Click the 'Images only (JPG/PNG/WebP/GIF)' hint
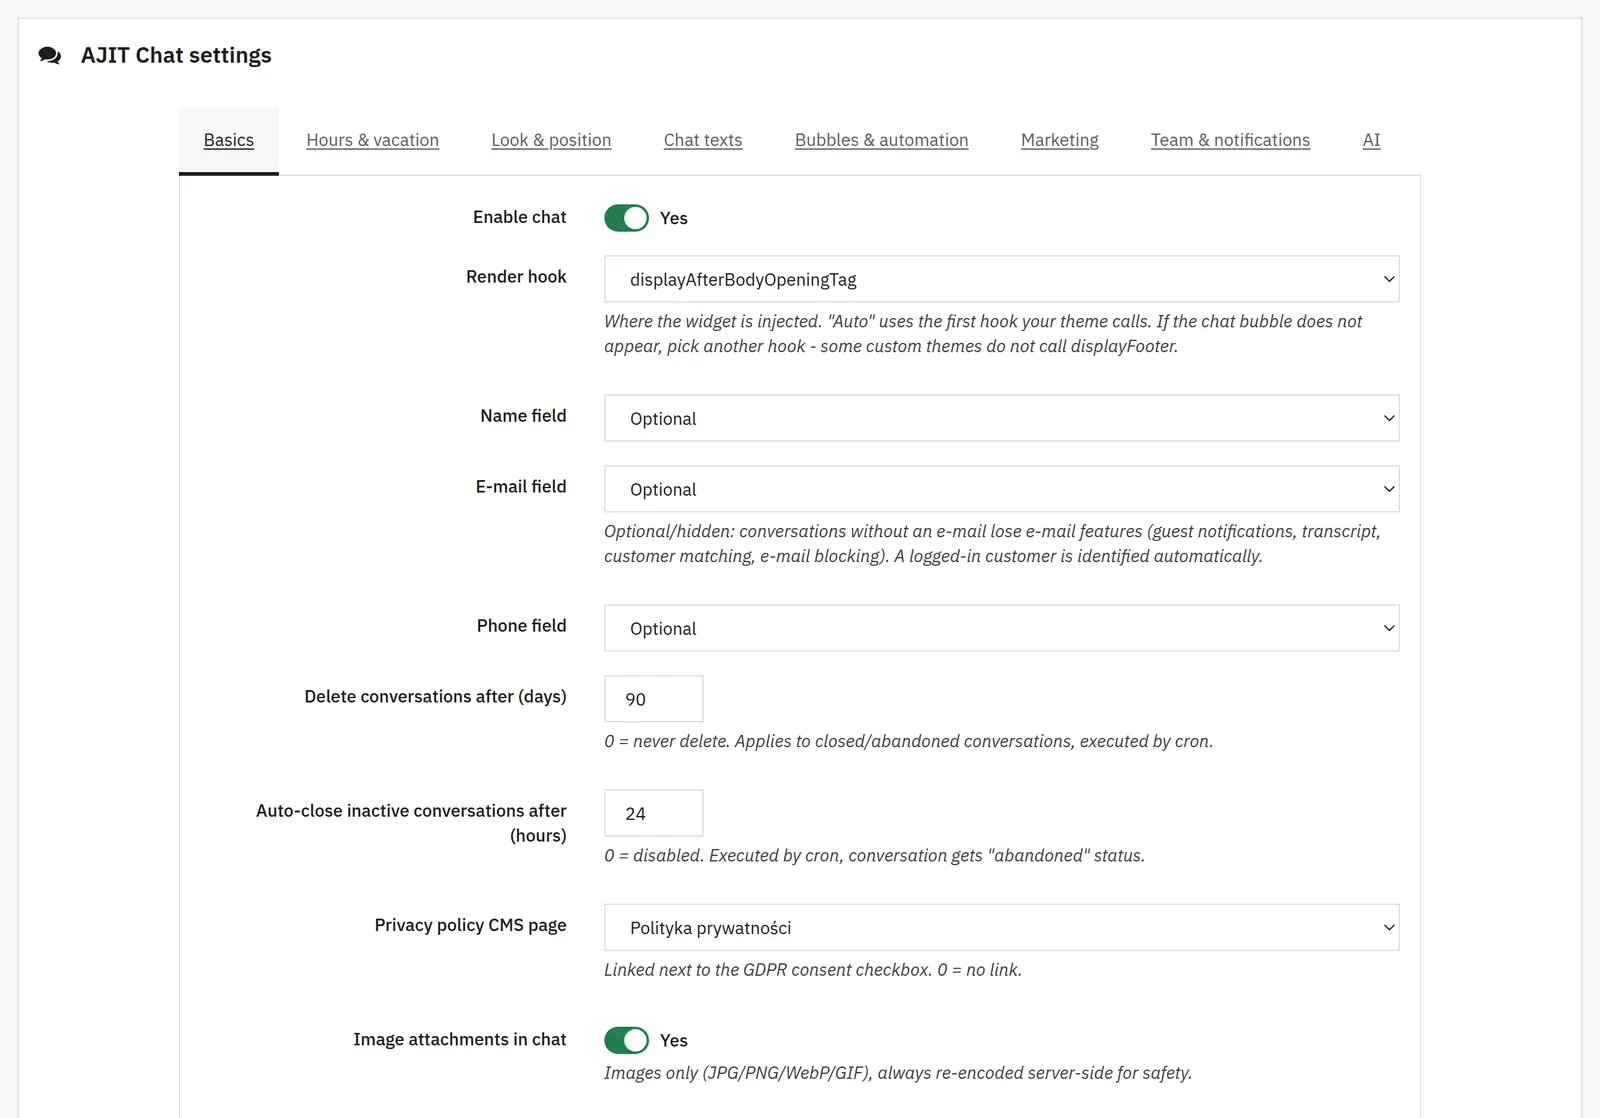Image resolution: width=1600 pixels, height=1118 pixels. point(898,1073)
